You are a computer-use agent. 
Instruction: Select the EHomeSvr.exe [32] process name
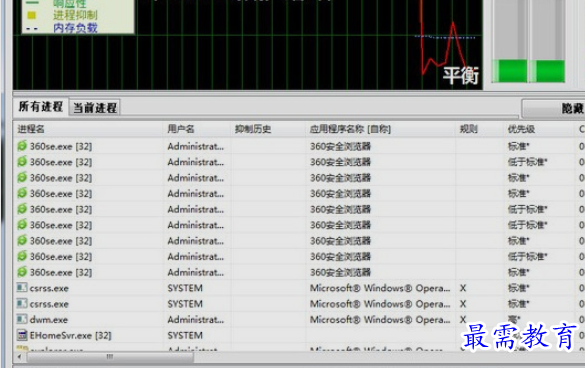click(71, 336)
